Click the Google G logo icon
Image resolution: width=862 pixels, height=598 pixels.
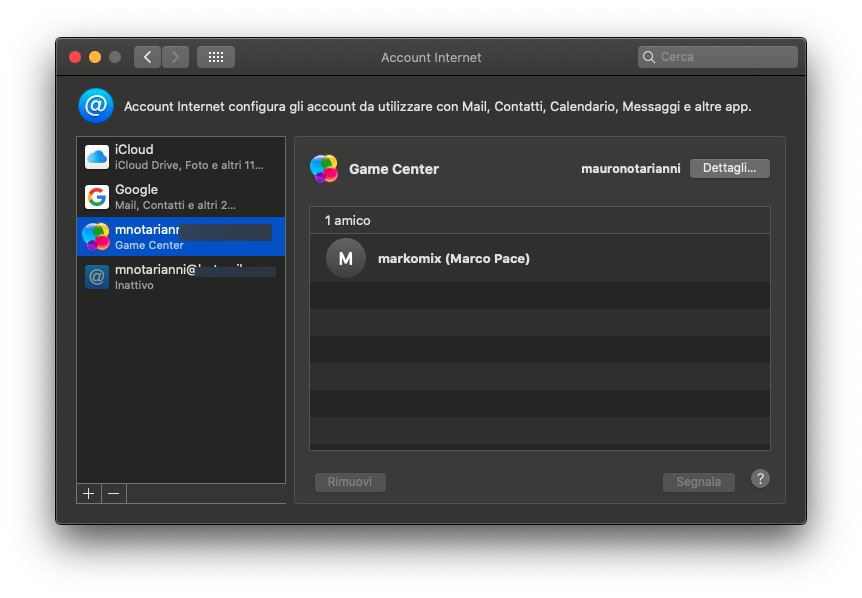(x=97, y=197)
